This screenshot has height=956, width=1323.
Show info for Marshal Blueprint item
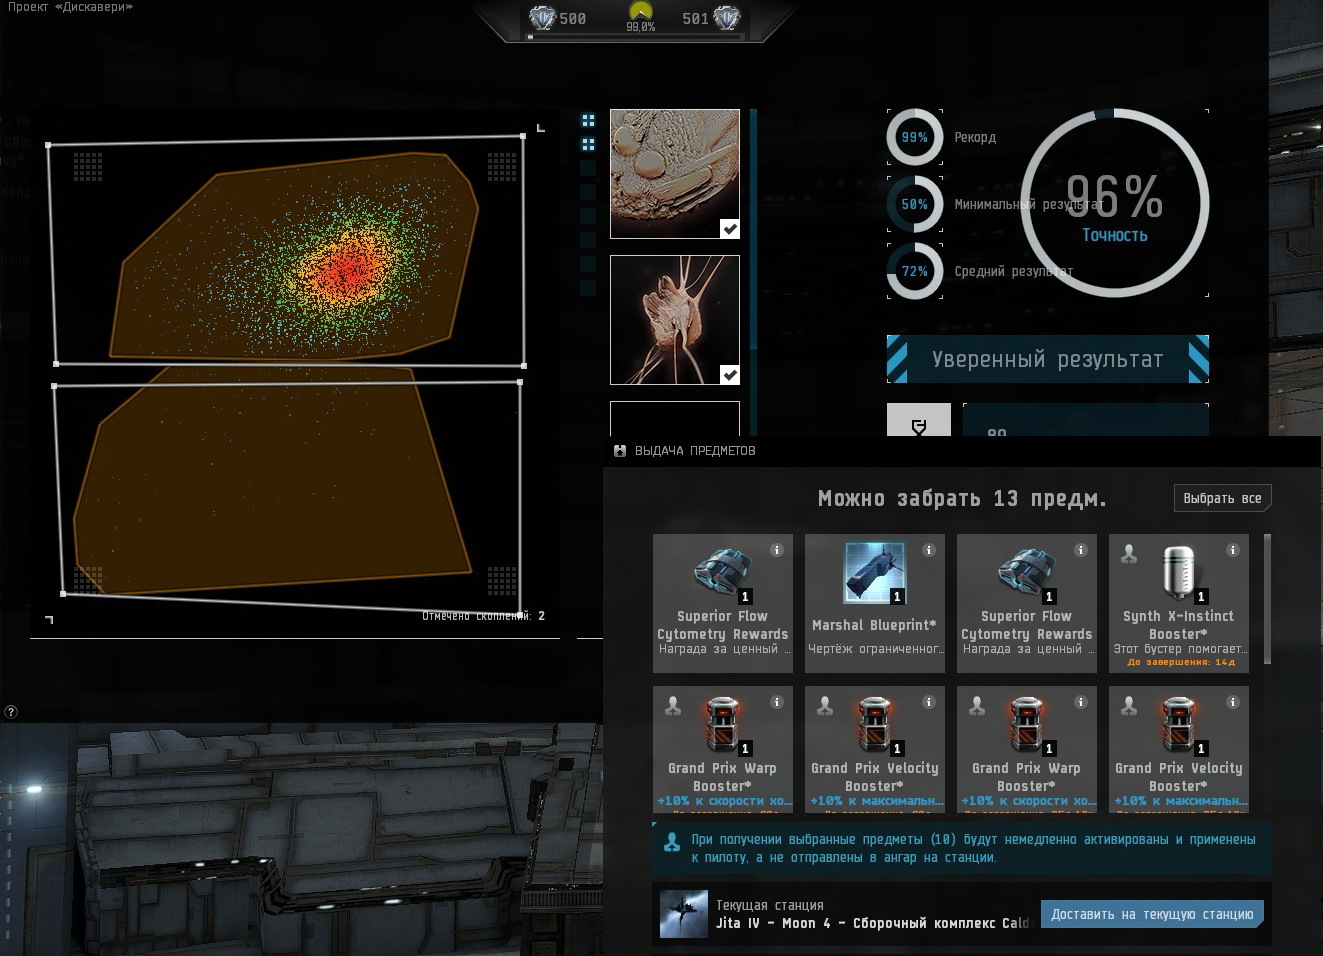[x=929, y=550]
